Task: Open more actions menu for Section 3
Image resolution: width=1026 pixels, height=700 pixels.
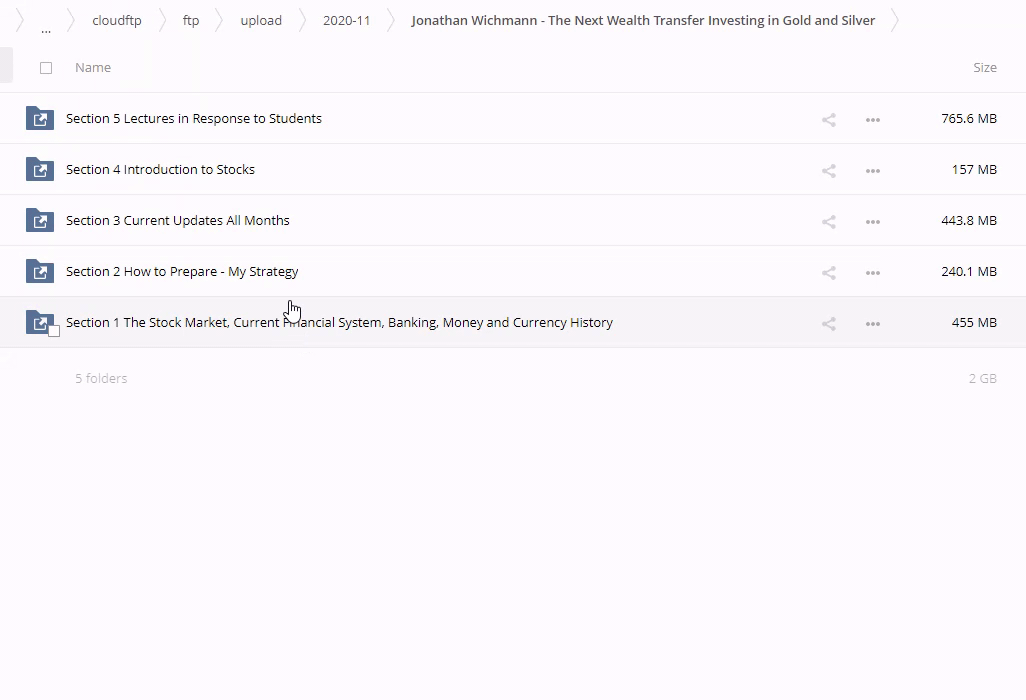Action: point(872,221)
